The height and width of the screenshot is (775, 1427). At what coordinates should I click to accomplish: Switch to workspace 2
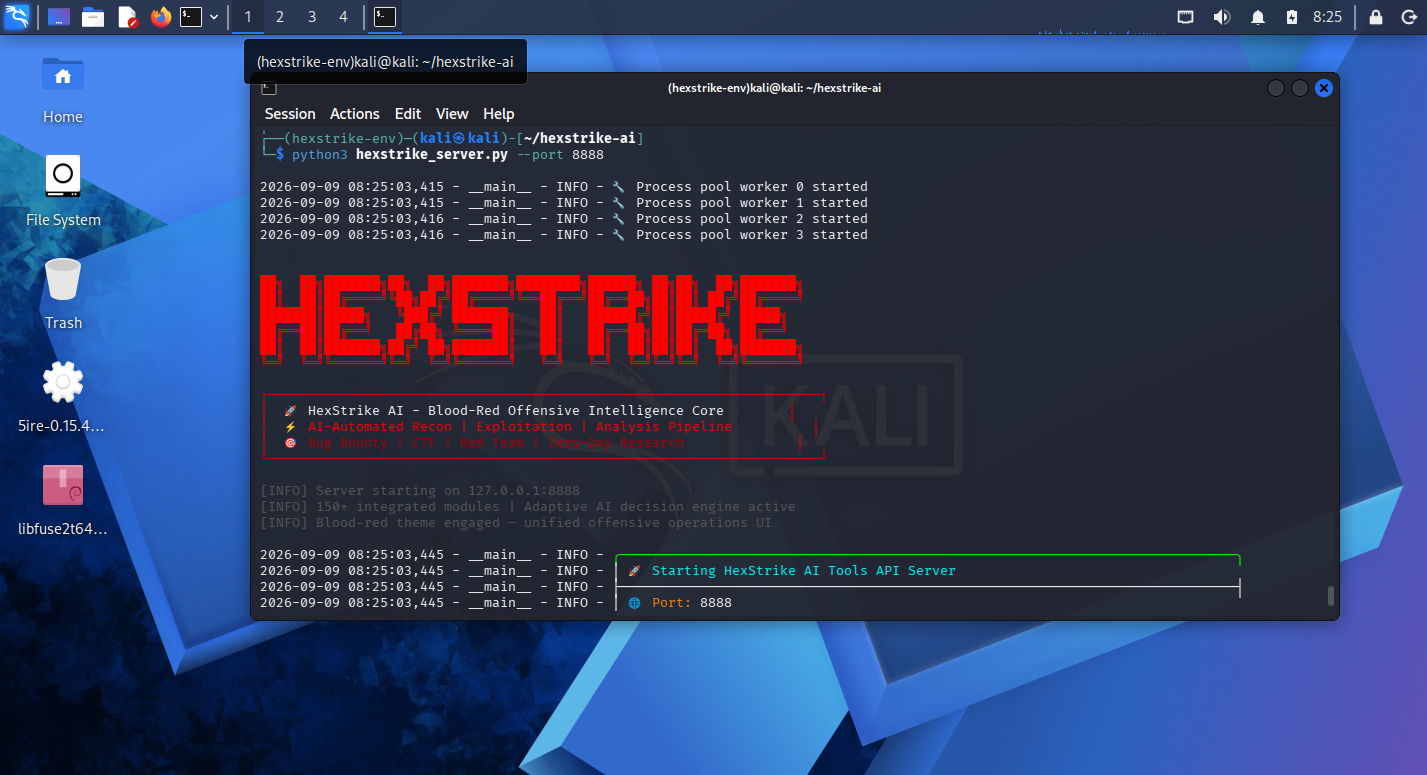click(x=279, y=16)
